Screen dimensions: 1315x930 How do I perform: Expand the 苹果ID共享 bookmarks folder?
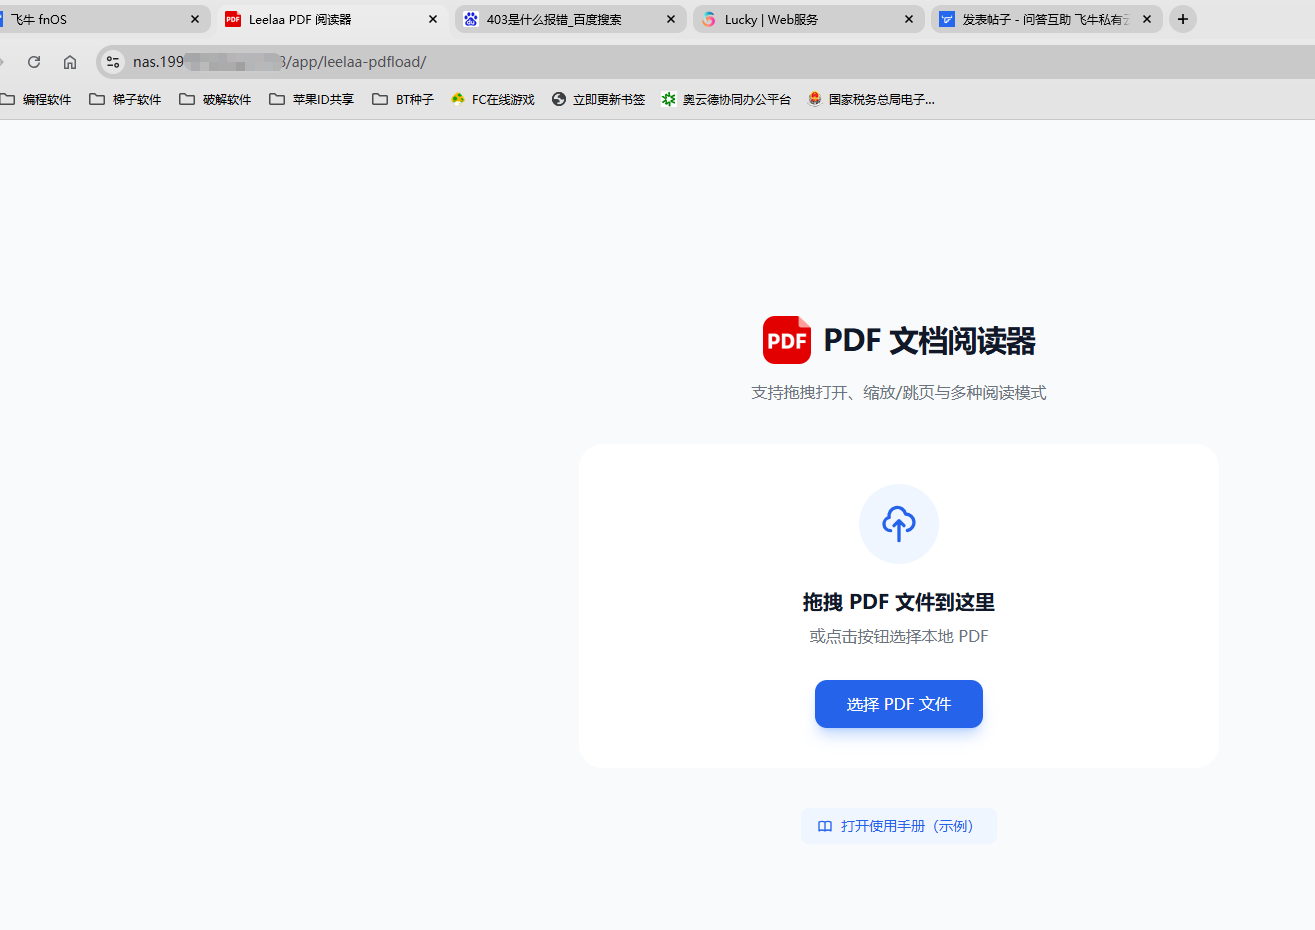(311, 99)
